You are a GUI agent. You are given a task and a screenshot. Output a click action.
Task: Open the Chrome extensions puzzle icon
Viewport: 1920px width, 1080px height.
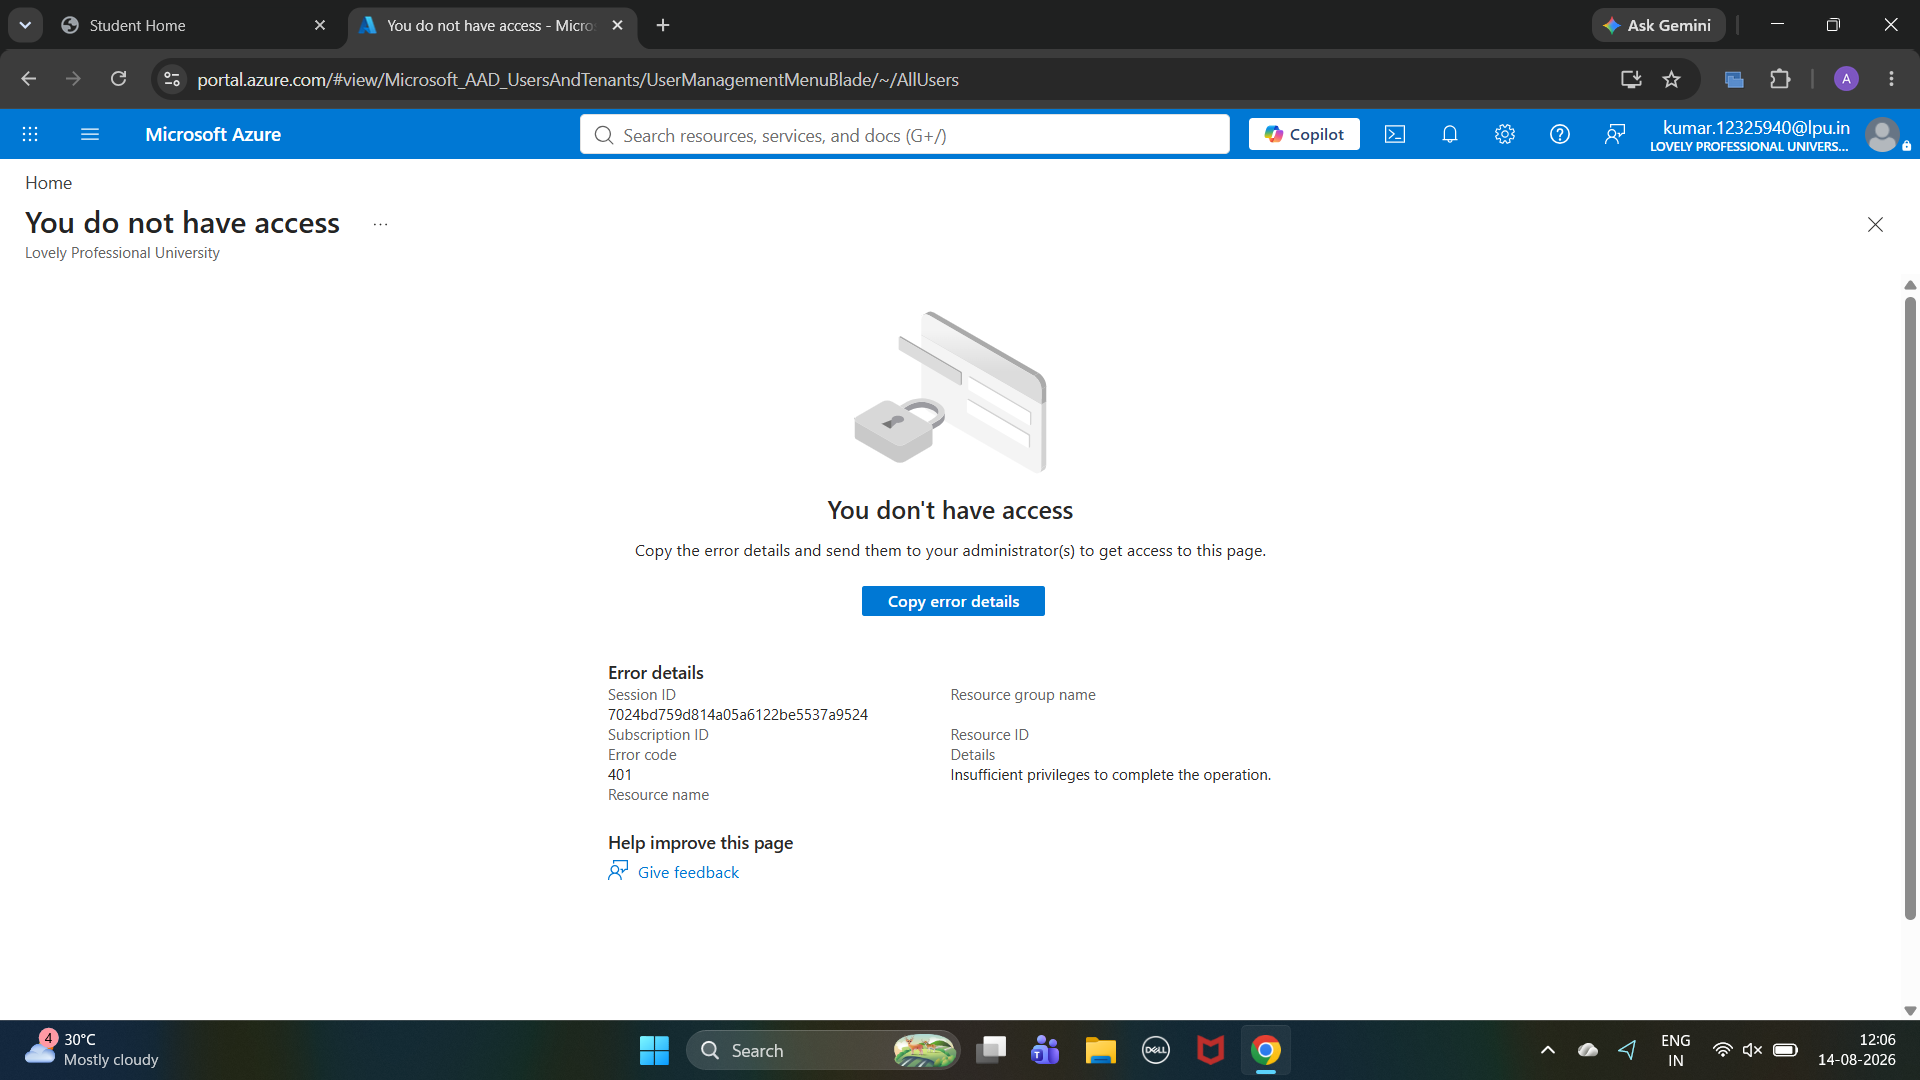[1780, 79]
